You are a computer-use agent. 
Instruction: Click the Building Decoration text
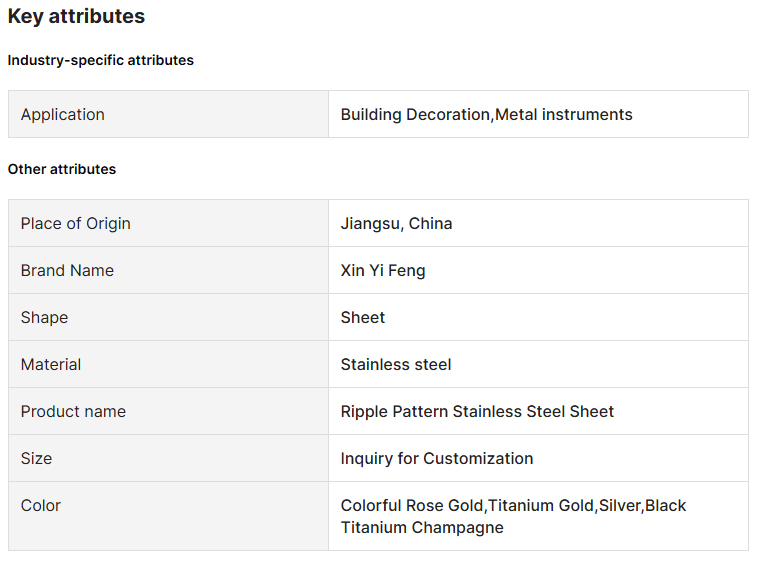click(x=414, y=114)
